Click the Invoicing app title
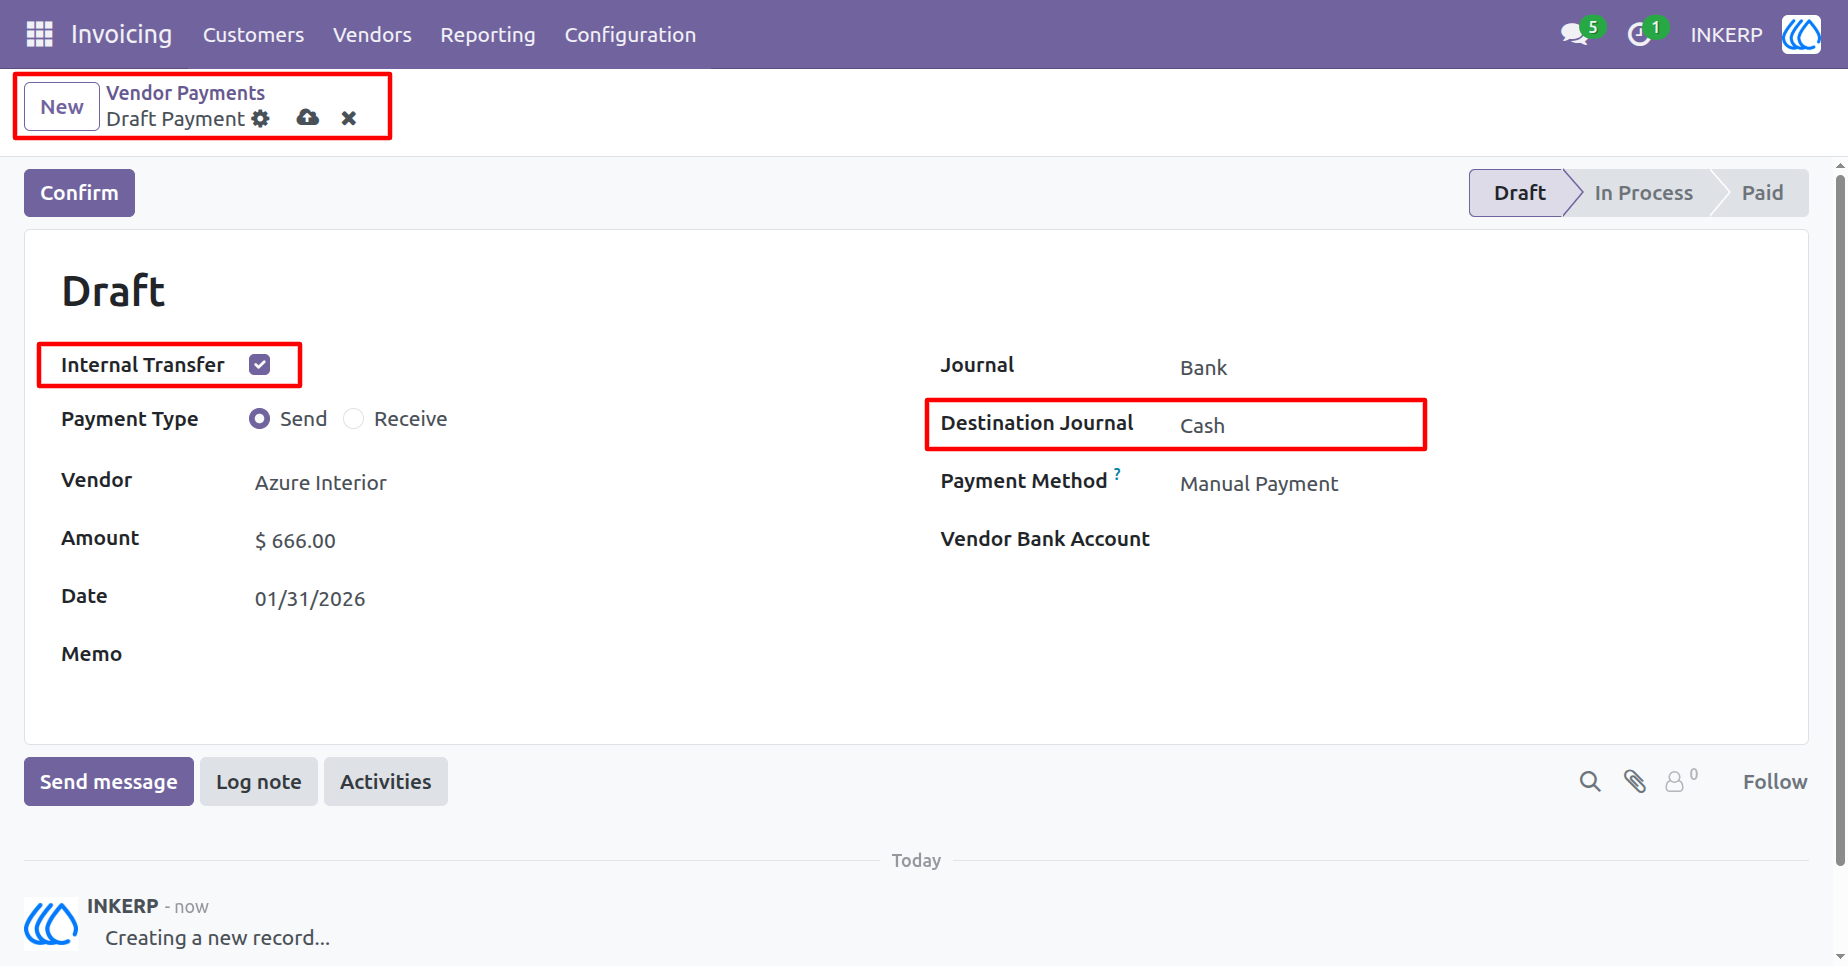Image resolution: width=1848 pixels, height=966 pixels. pos(122,35)
